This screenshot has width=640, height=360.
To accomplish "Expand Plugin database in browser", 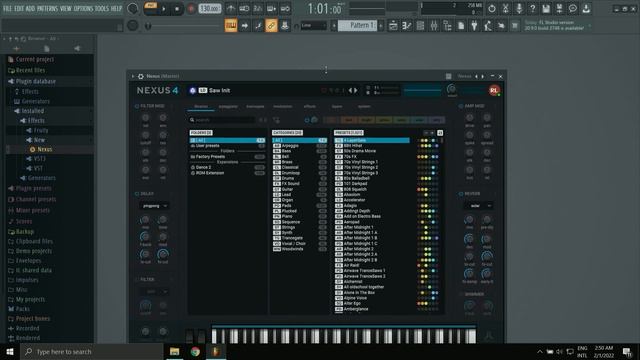I will click(36, 81).
